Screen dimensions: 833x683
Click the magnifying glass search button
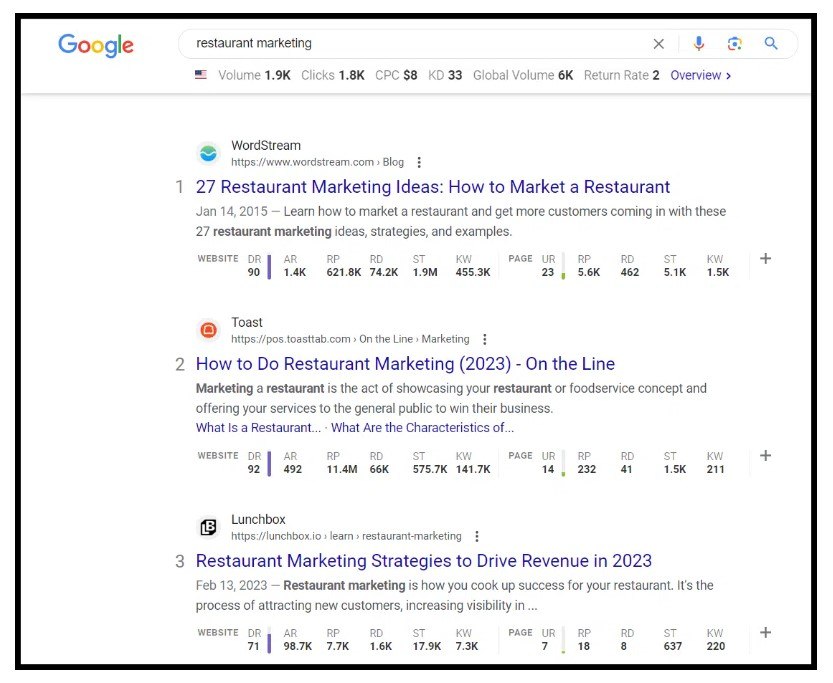[x=771, y=43]
